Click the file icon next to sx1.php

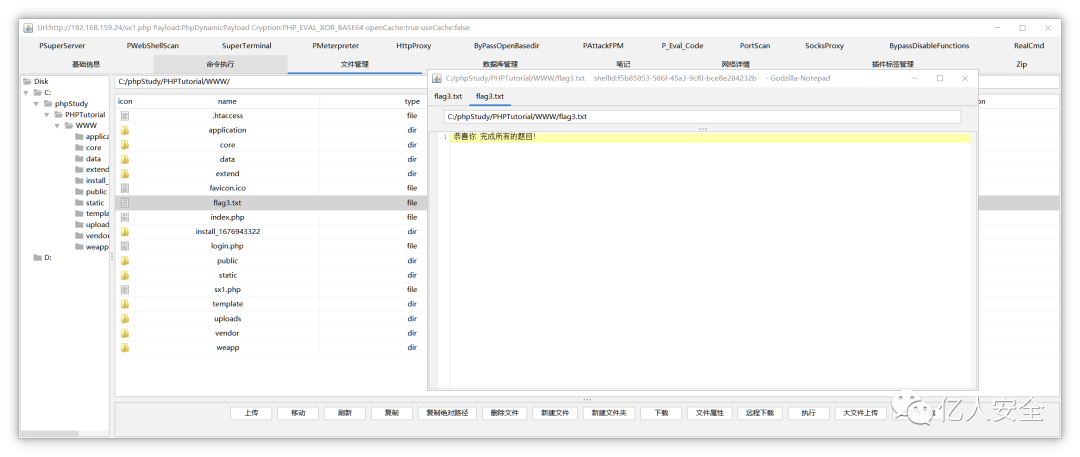coord(125,290)
